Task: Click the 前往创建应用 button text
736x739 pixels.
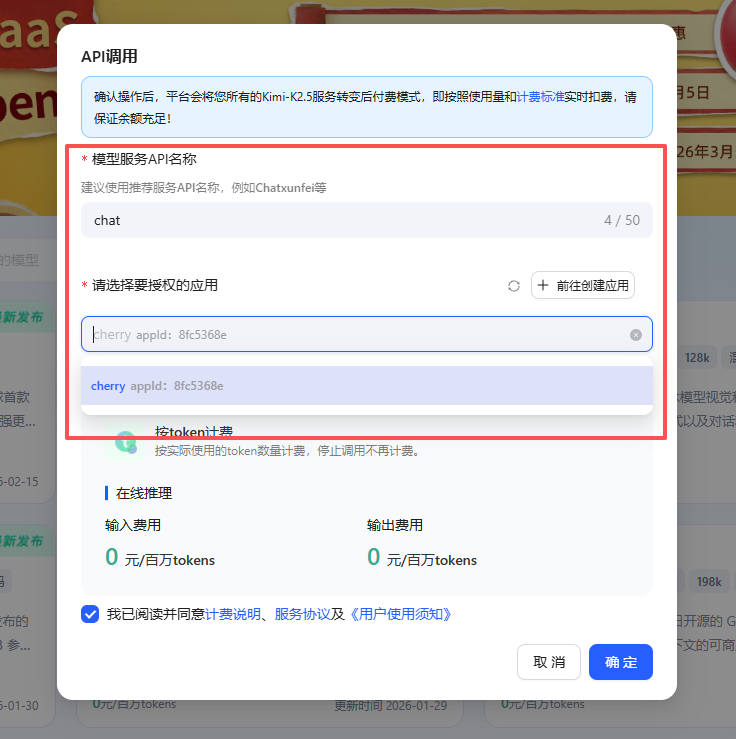Action: coord(593,286)
